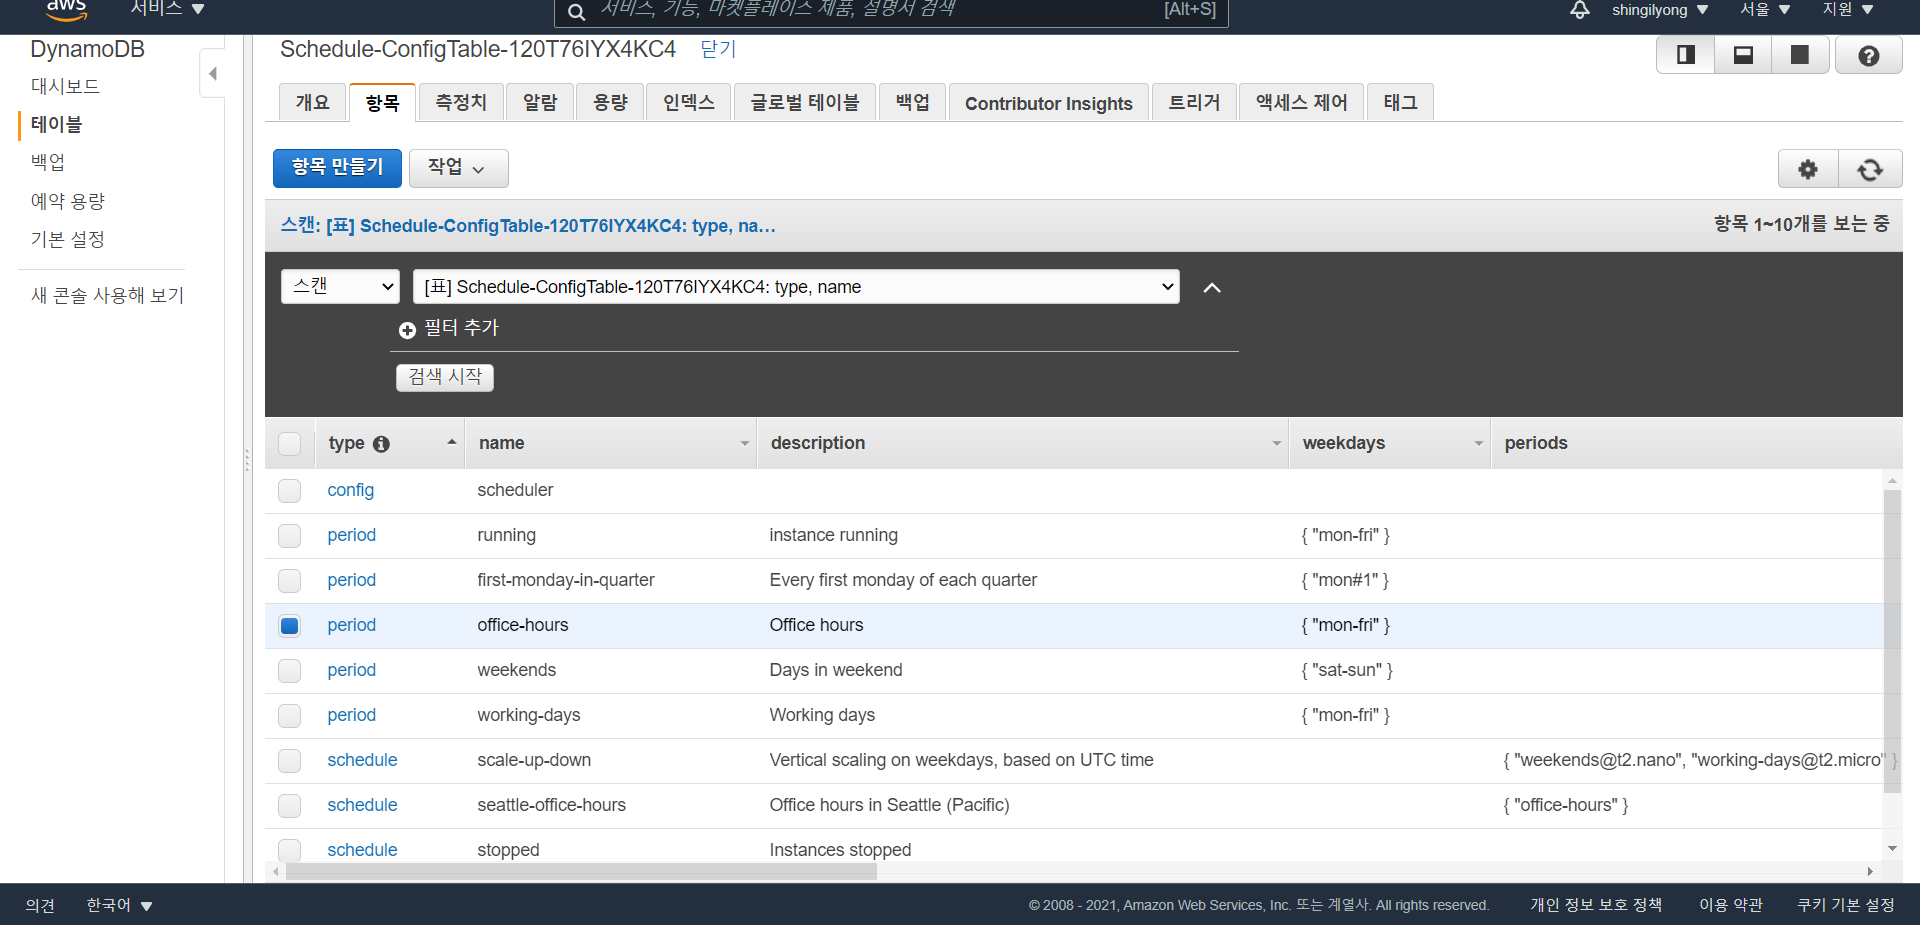Image resolution: width=1920 pixels, height=925 pixels.
Task: Open the 한국어 language dropdown
Action: (x=119, y=905)
